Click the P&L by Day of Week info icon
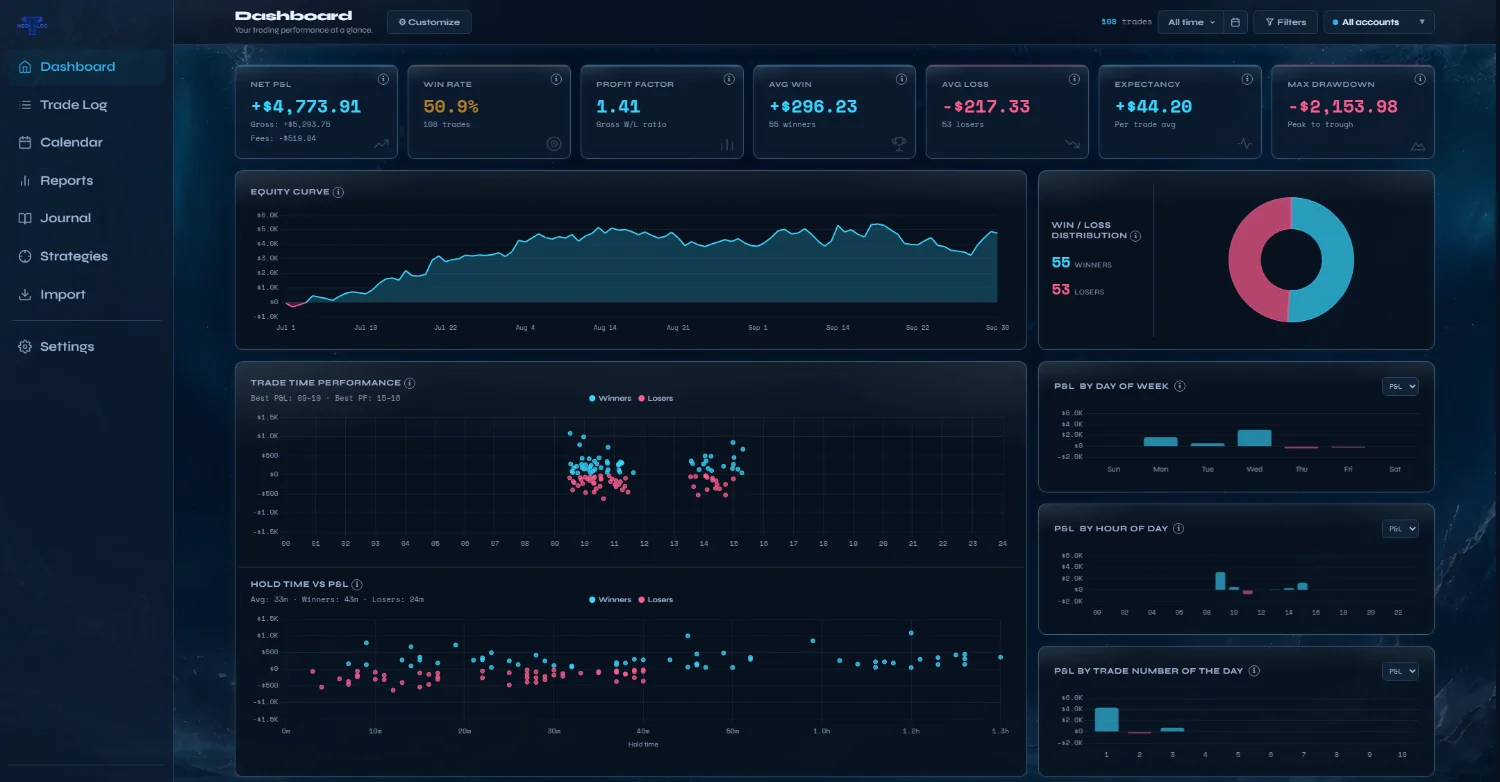This screenshot has width=1500, height=782. click(x=1180, y=386)
